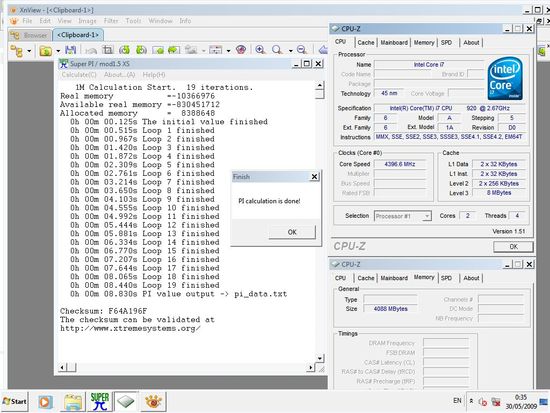
Task: Click Super PI horizontal scroll left arrow
Action: coord(62,367)
